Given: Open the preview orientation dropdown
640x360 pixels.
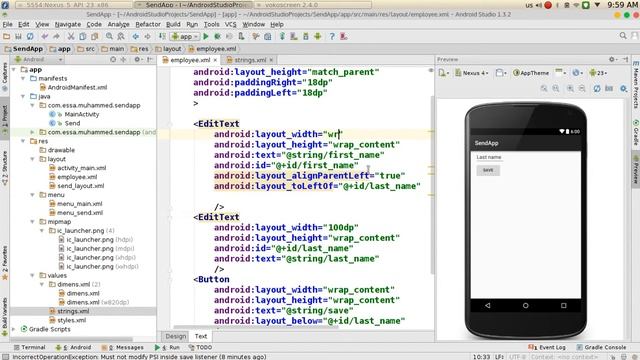Looking at the screenshot, I should 501,73.
